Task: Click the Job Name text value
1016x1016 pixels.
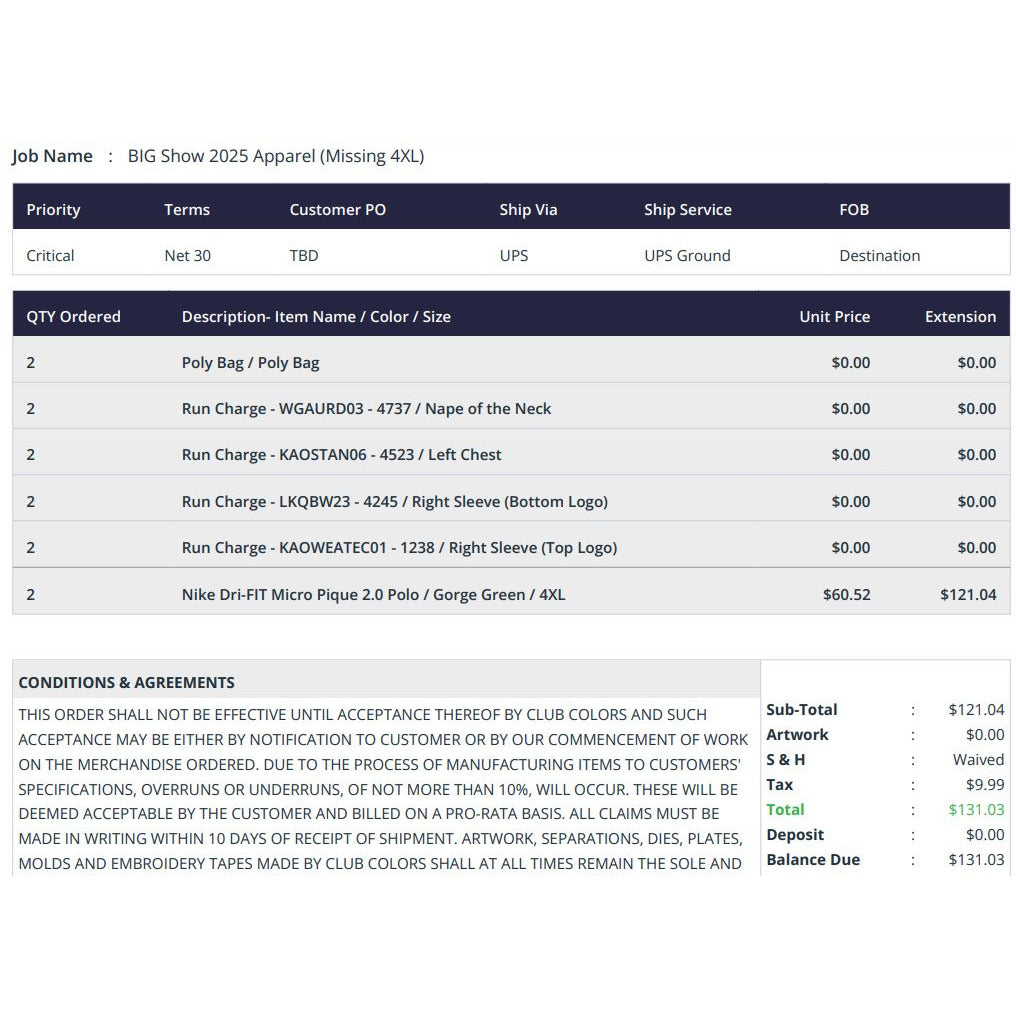Action: click(275, 156)
